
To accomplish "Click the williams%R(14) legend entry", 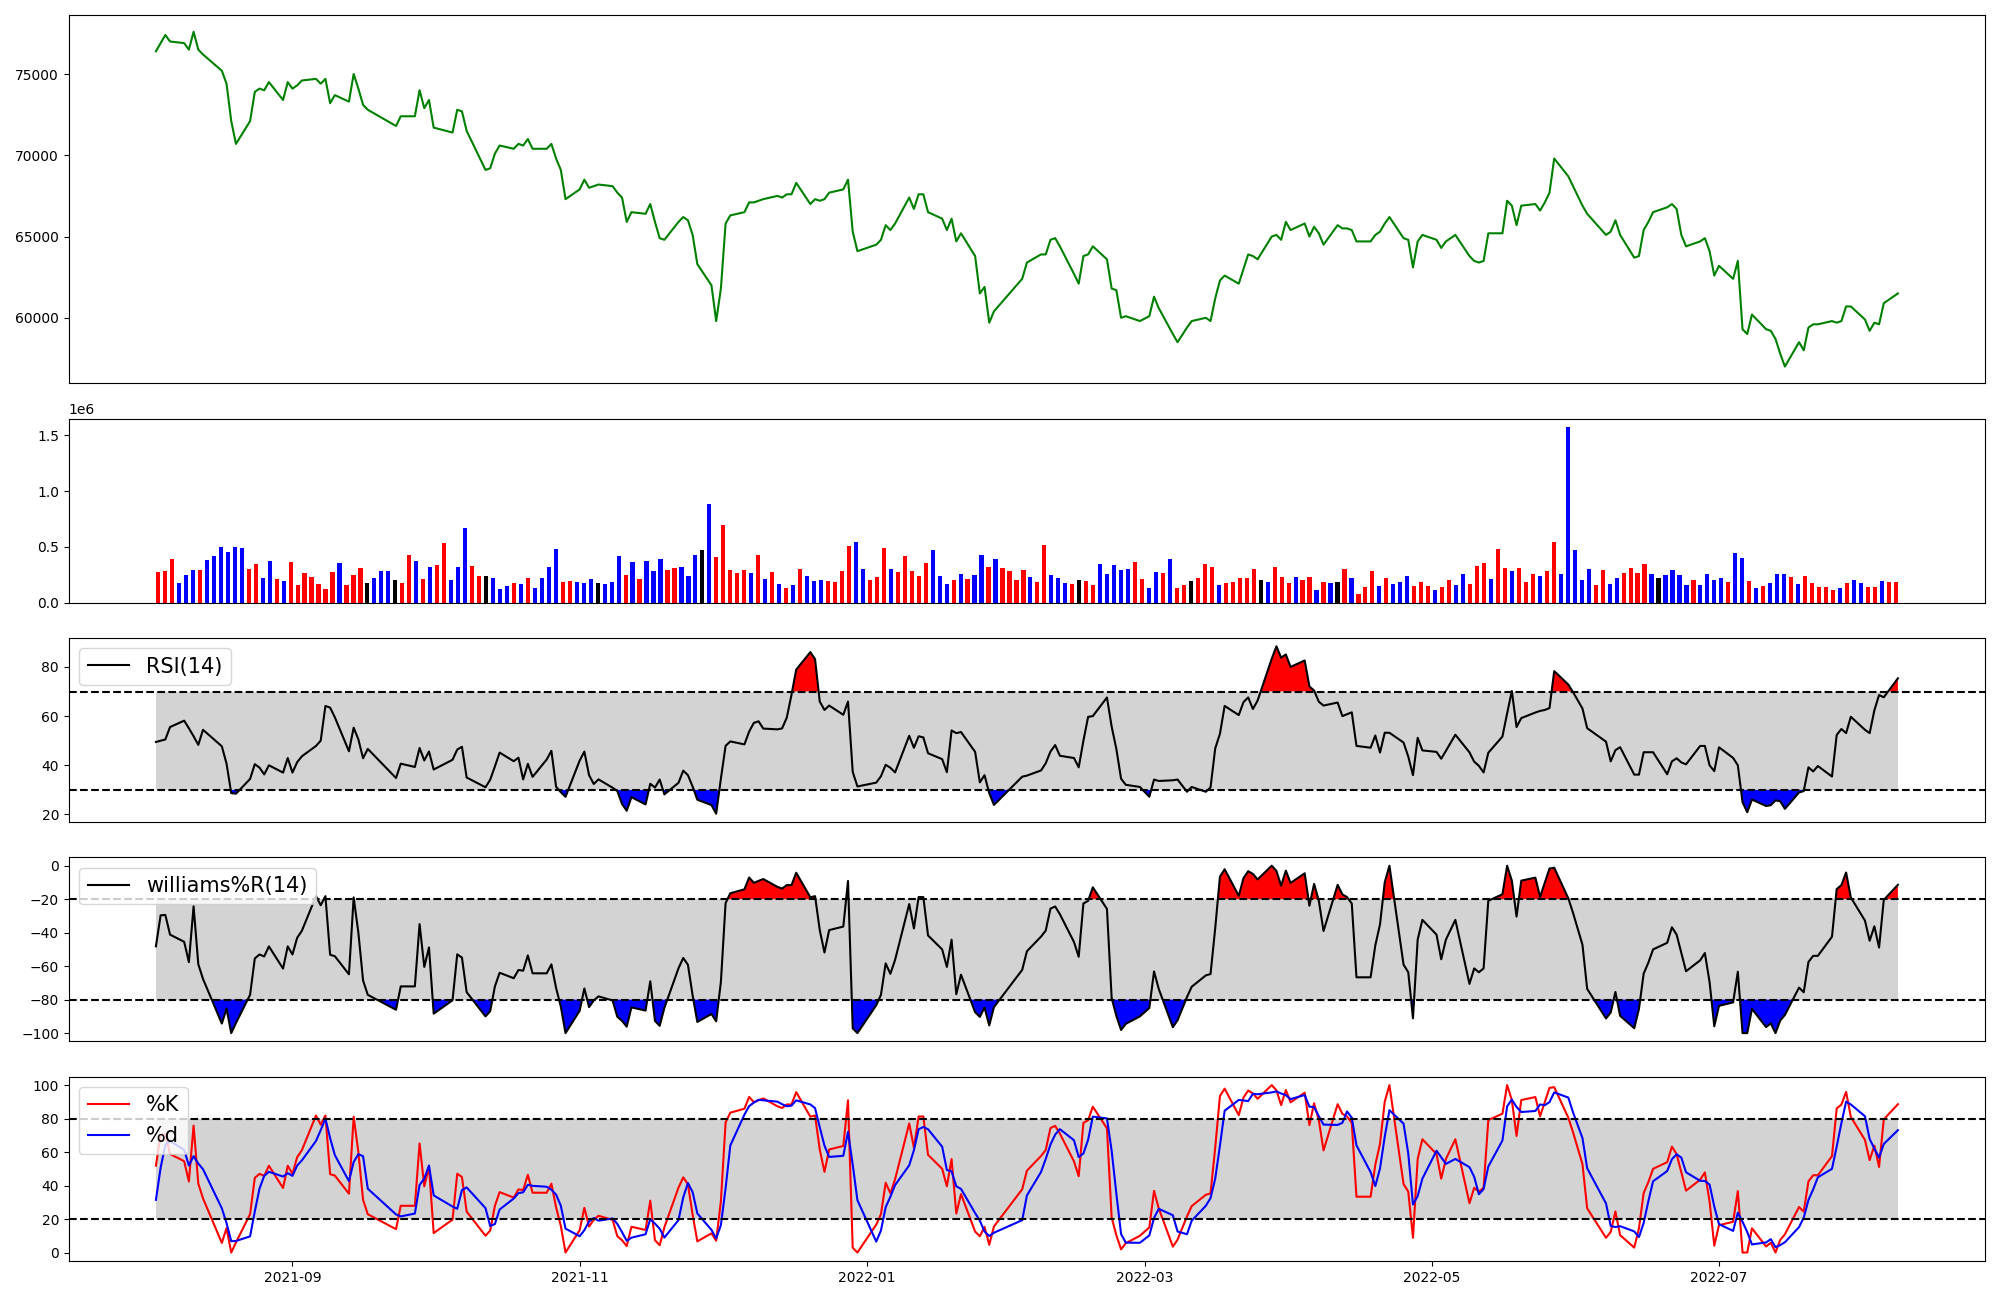I will [226, 885].
